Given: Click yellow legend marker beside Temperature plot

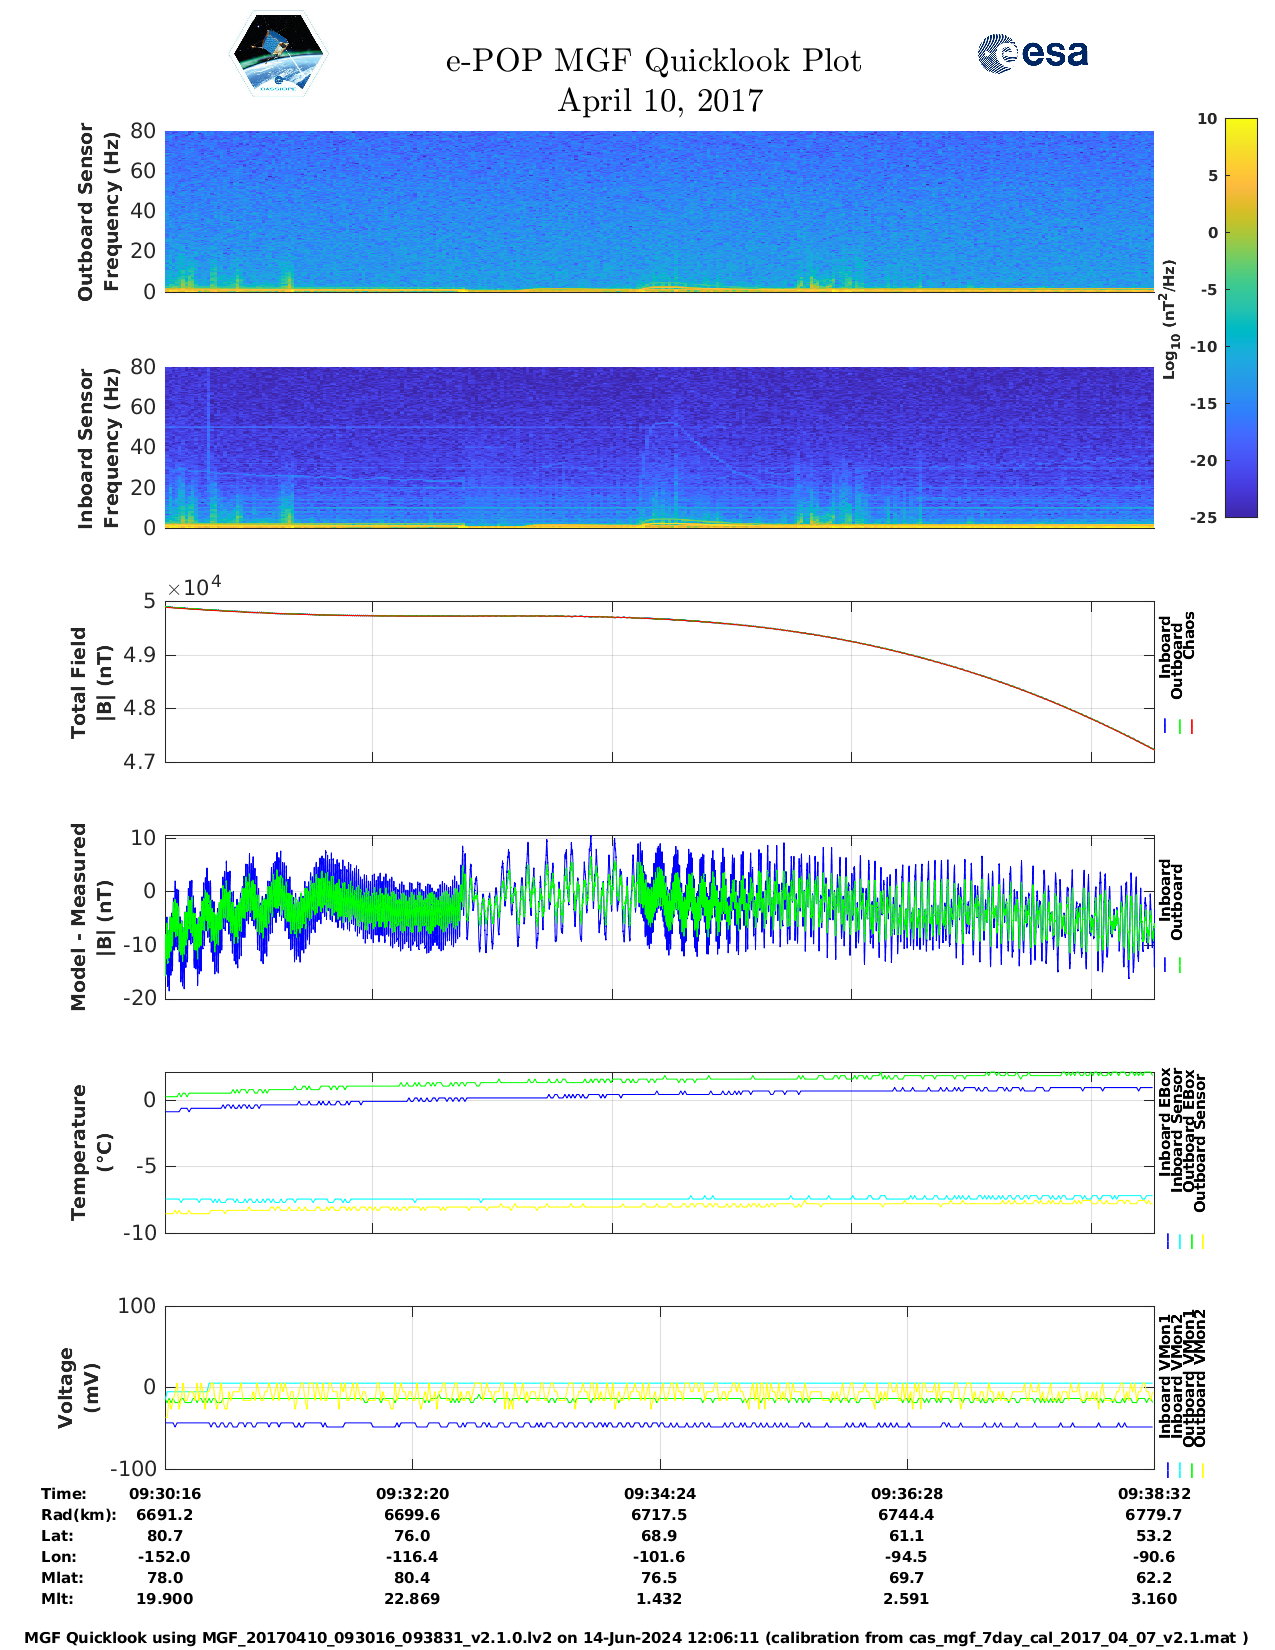Looking at the screenshot, I should (1202, 1241).
